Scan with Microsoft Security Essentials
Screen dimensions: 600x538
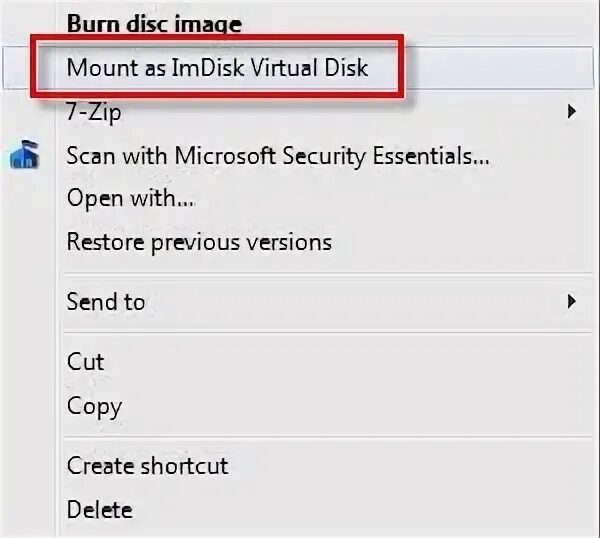click(278, 155)
